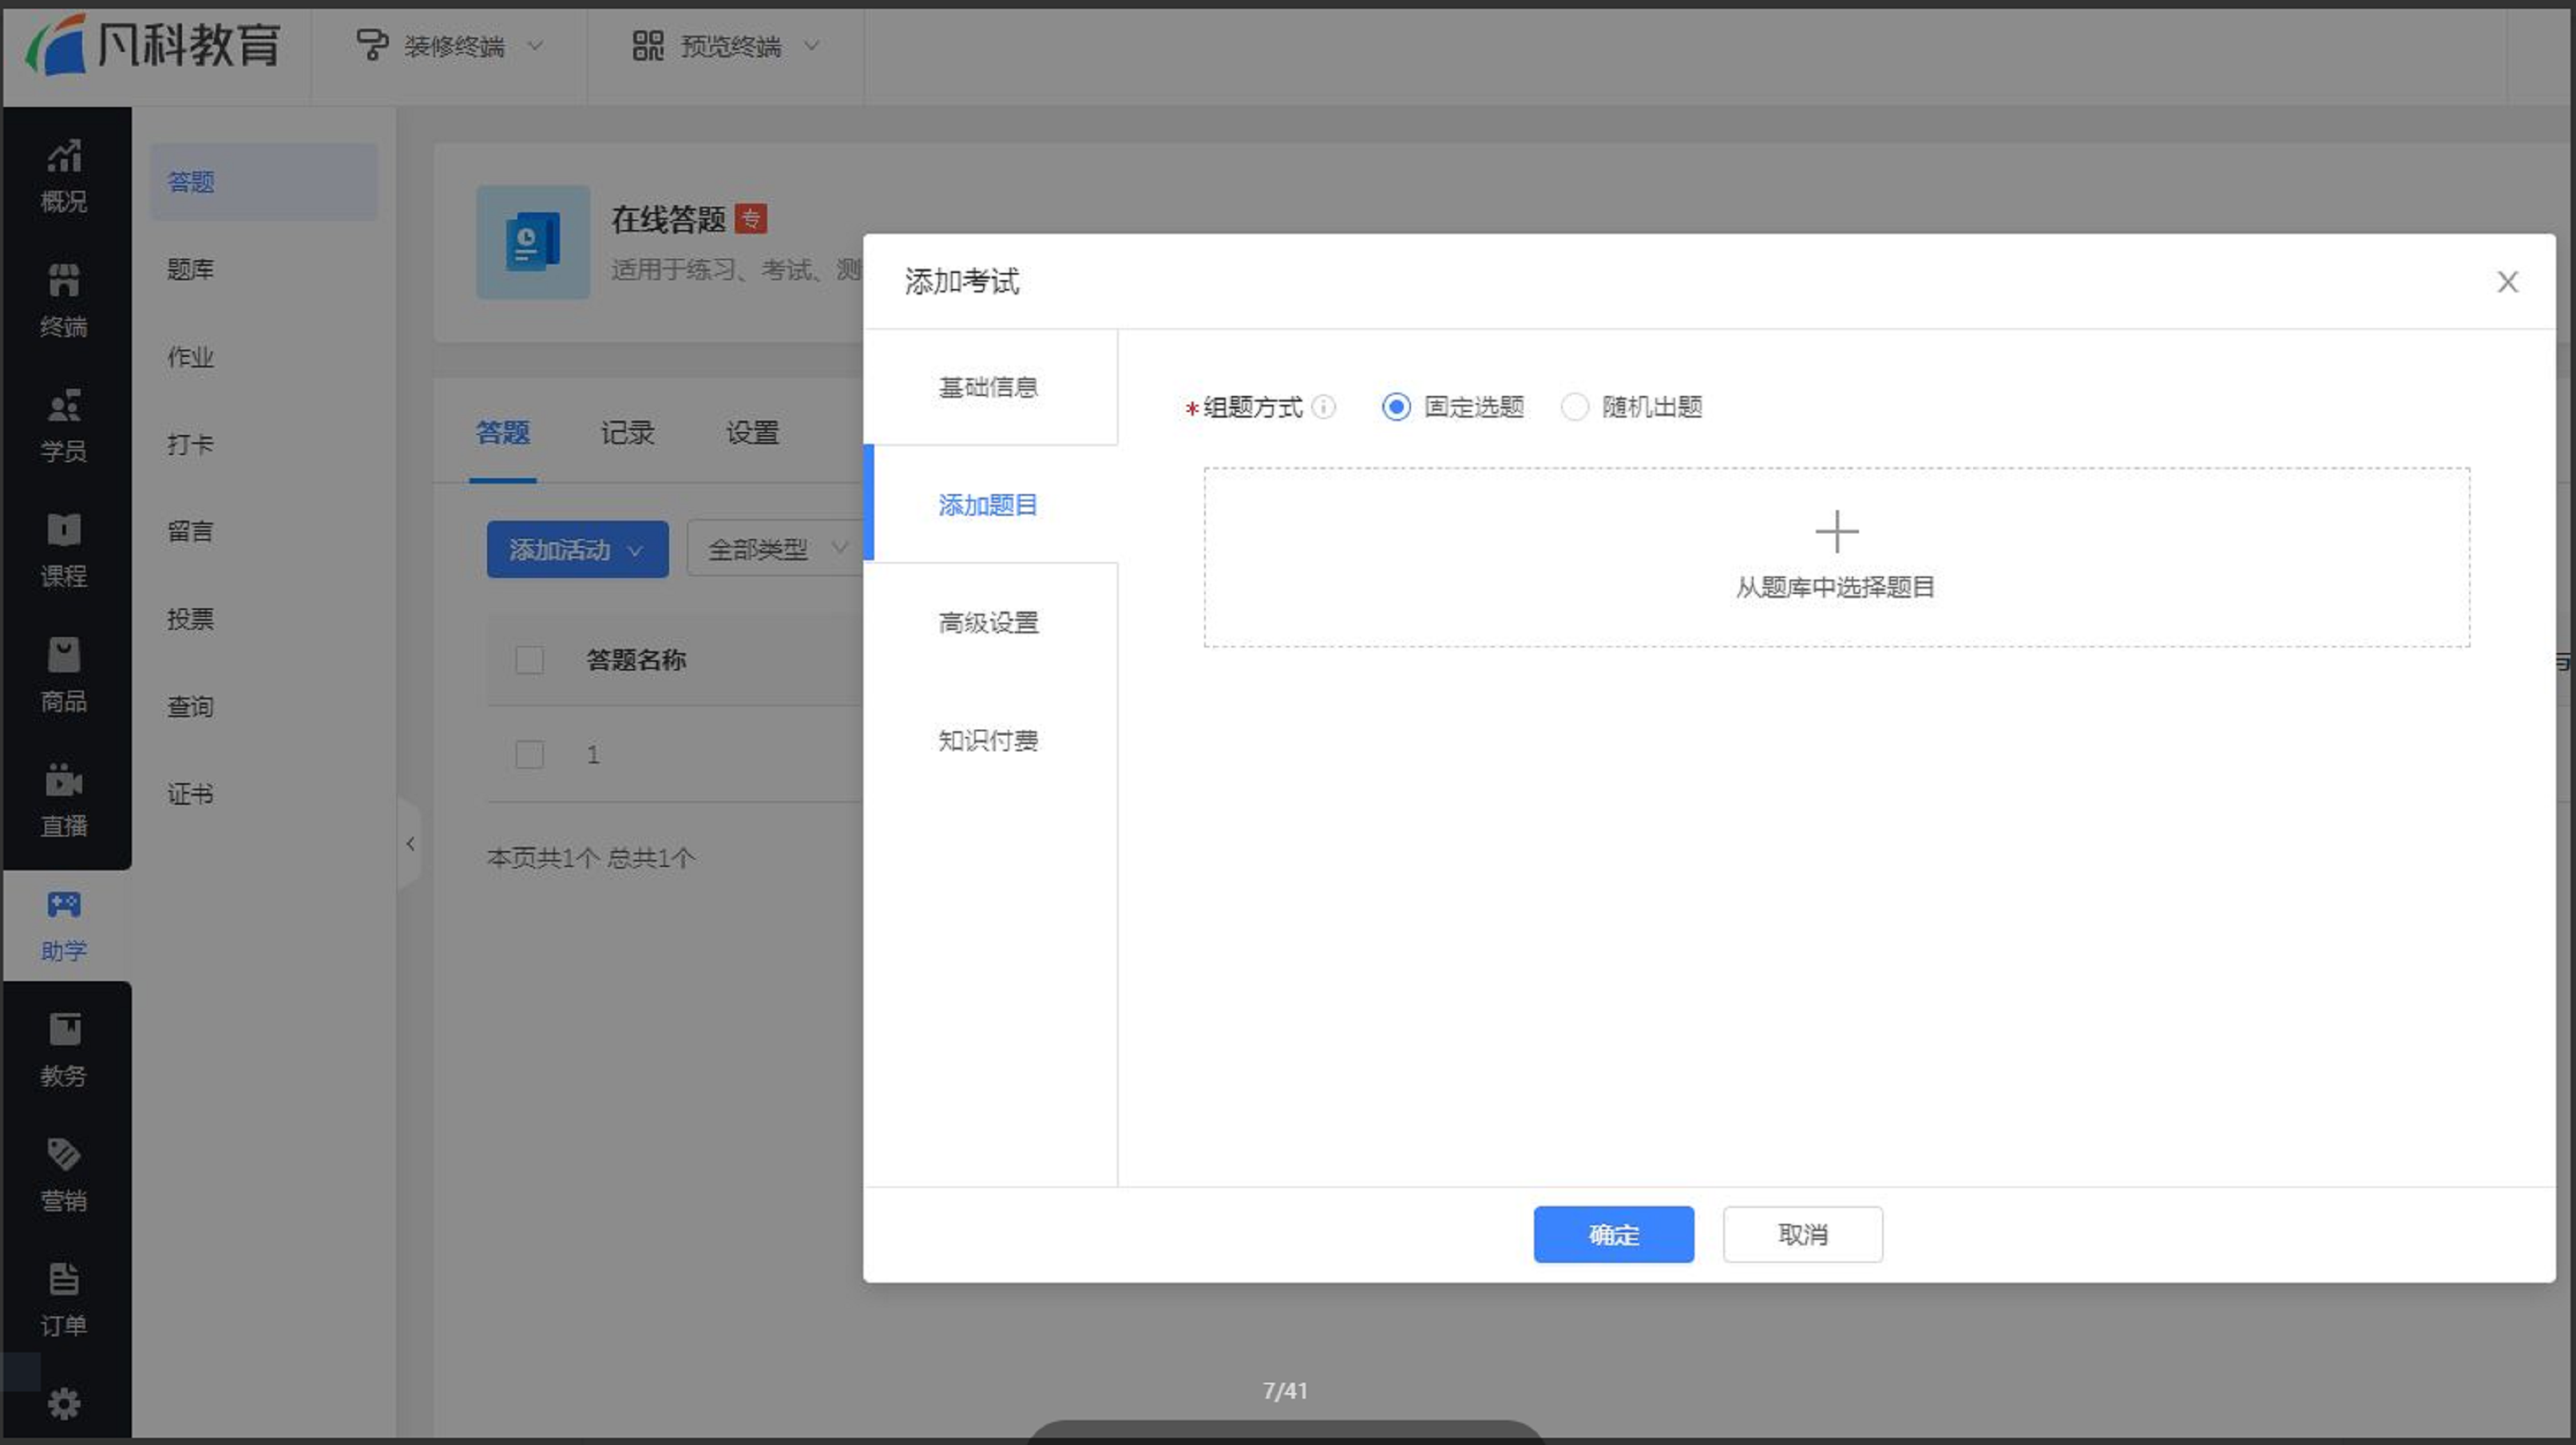Check the select-all box beside 答题名称

[529, 660]
